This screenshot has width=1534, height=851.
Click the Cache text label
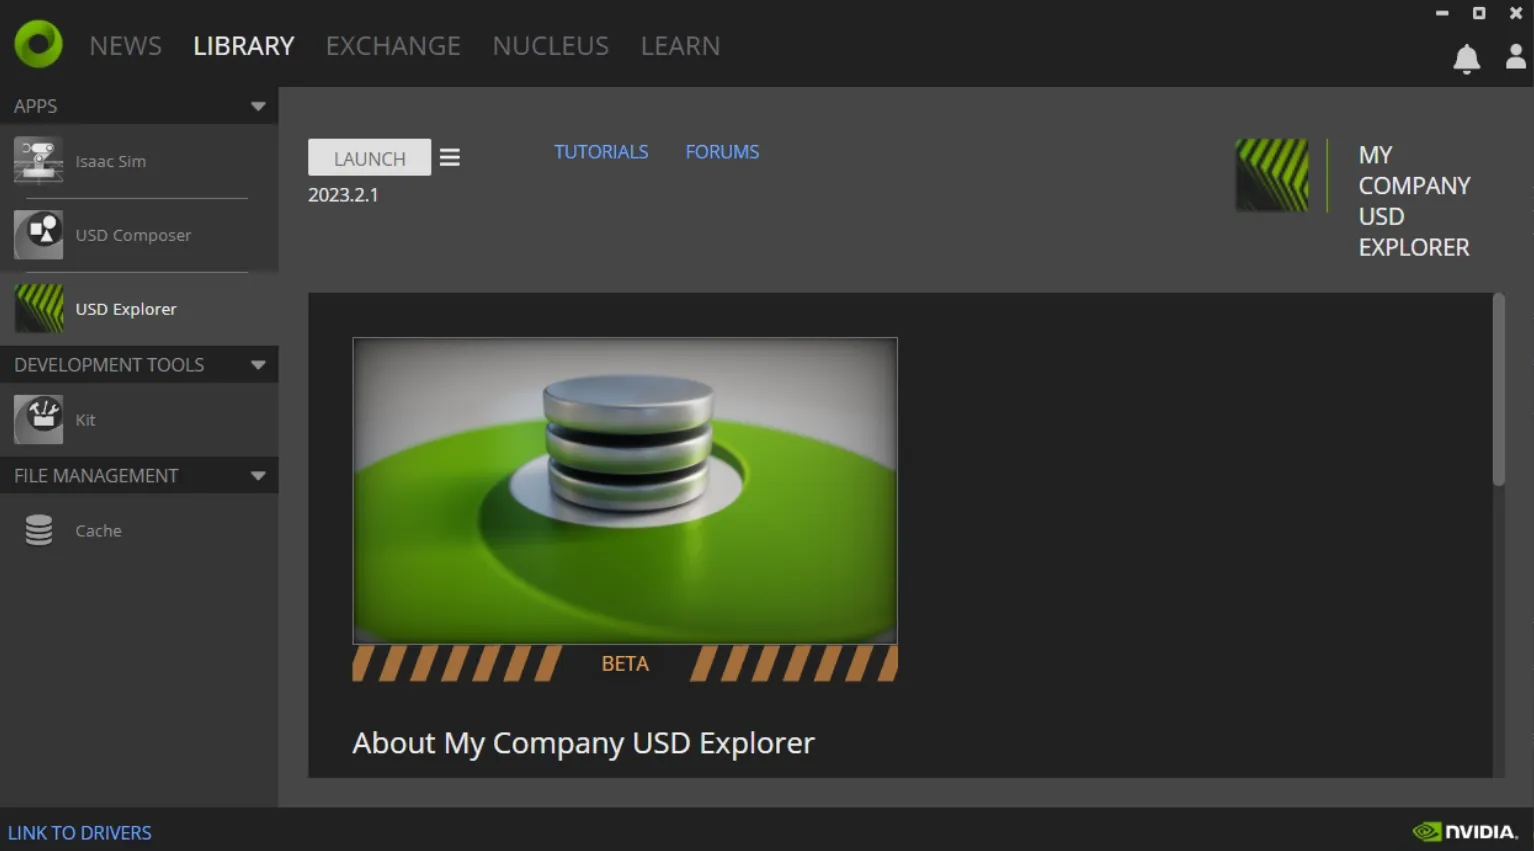98,531
